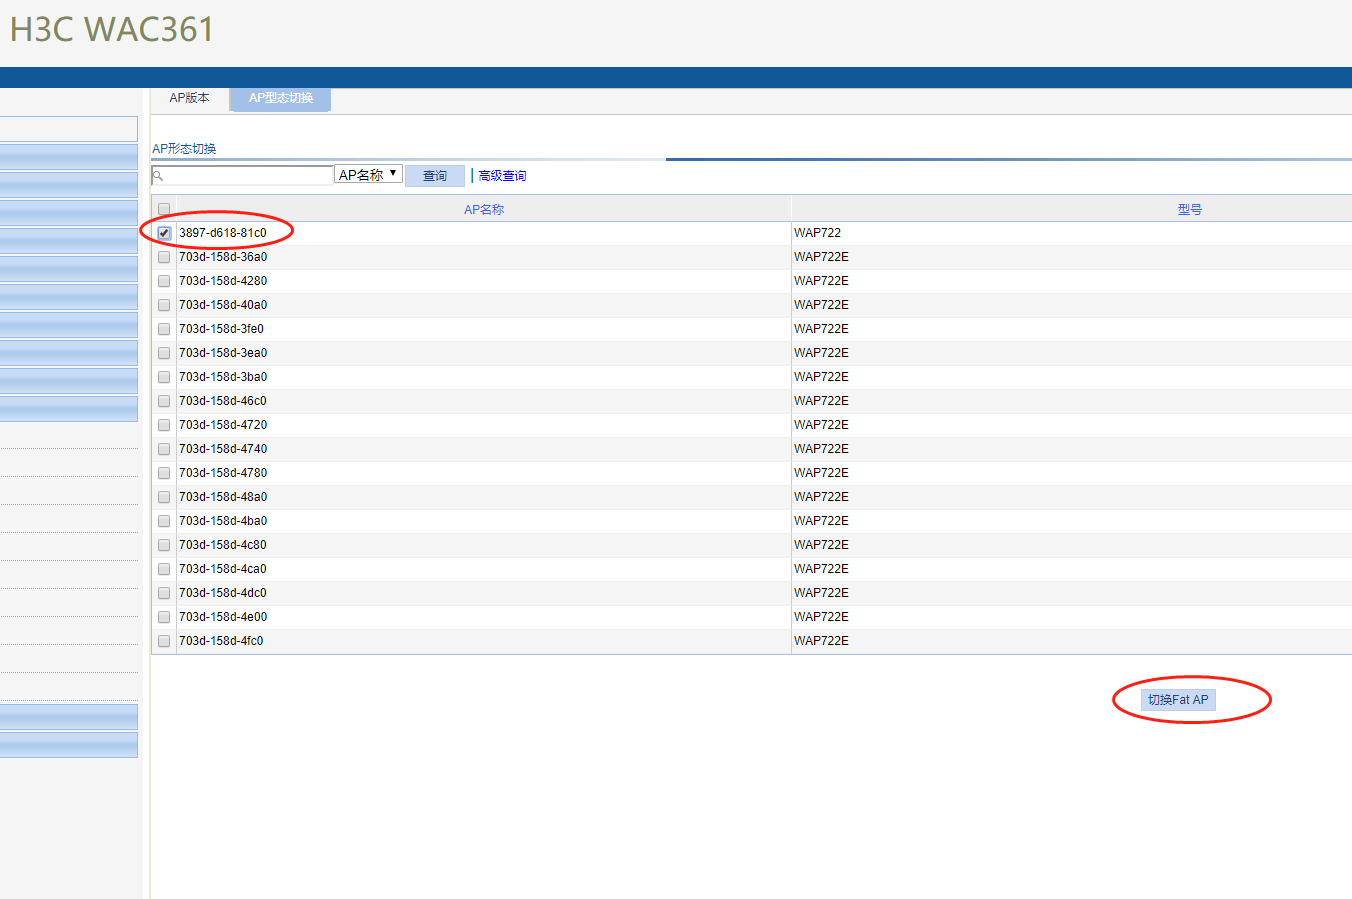Image resolution: width=1352 pixels, height=899 pixels.
Task: Select the 703d-158d-4ca0 checkbox
Action: [x=164, y=569]
